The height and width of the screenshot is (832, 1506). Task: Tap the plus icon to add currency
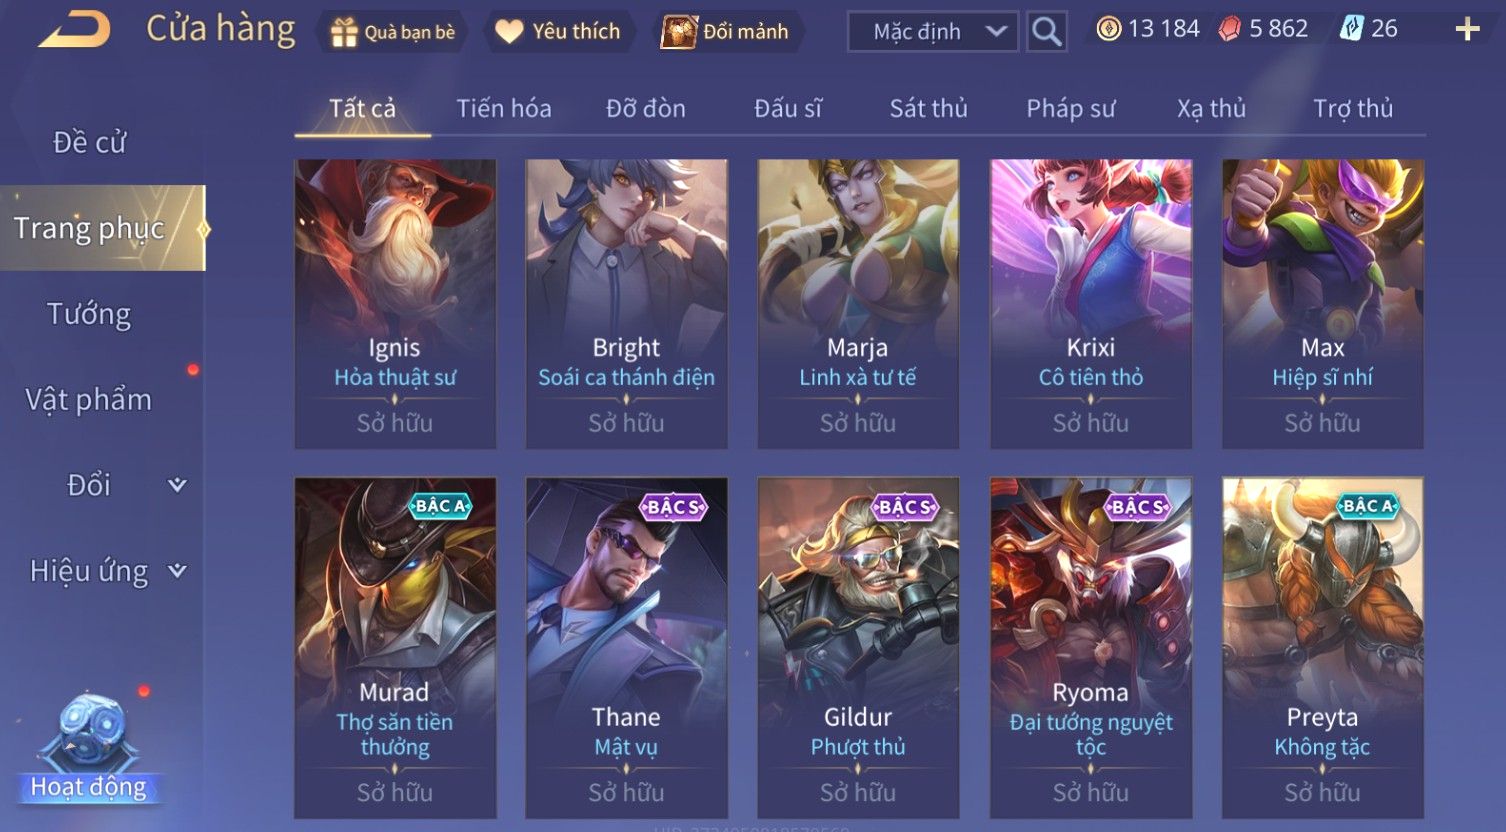click(1467, 29)
